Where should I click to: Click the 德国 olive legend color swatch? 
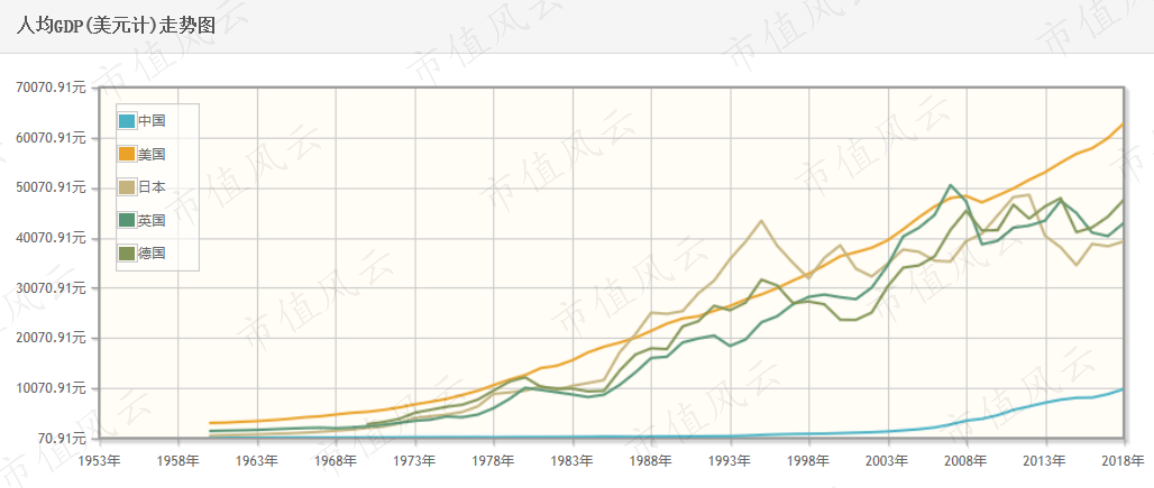click(127, 254)
